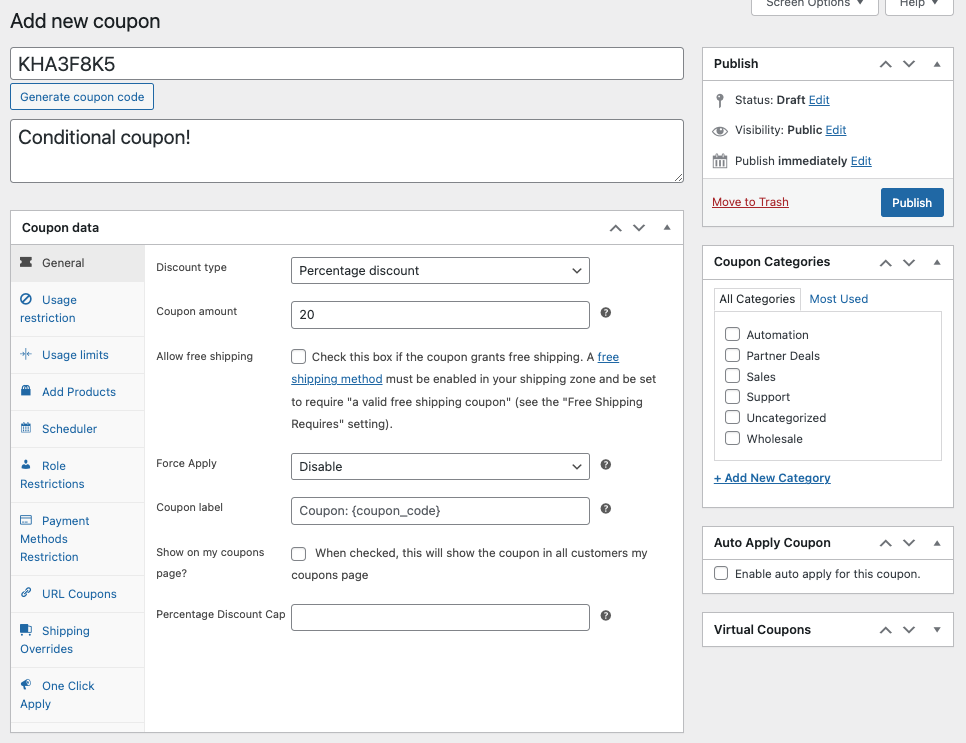Viewport: 966px width, 743px height.
Task: Click the blue Publish button
Action: point(912,203)
